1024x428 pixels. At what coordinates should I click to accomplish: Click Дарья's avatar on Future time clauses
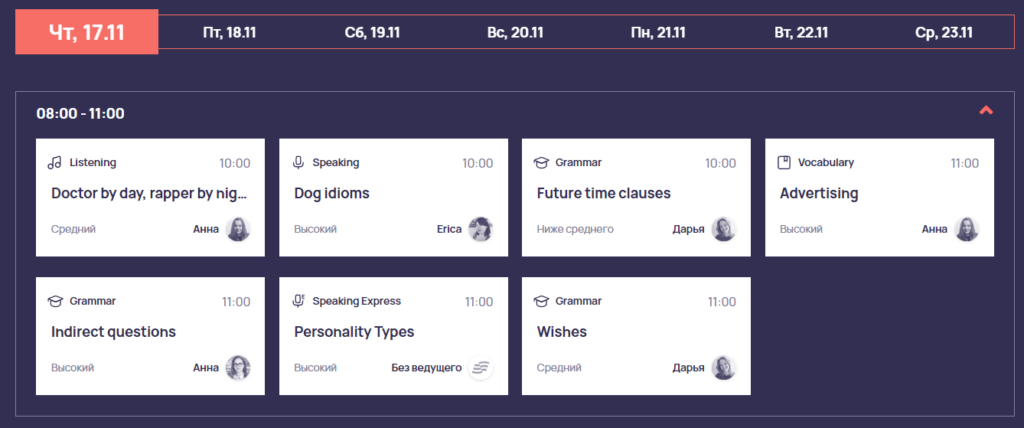(x=724, y=229)
